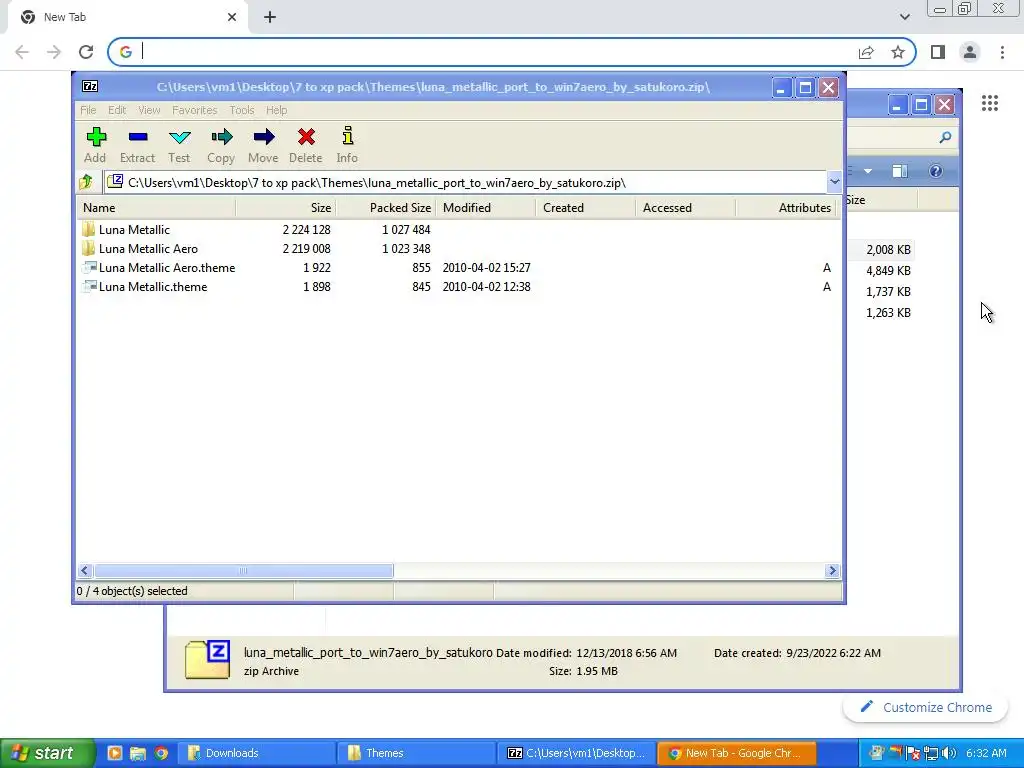Switch to 7-Zip taskbar button
The image size is (1024, 768).
tap(577, 753)
